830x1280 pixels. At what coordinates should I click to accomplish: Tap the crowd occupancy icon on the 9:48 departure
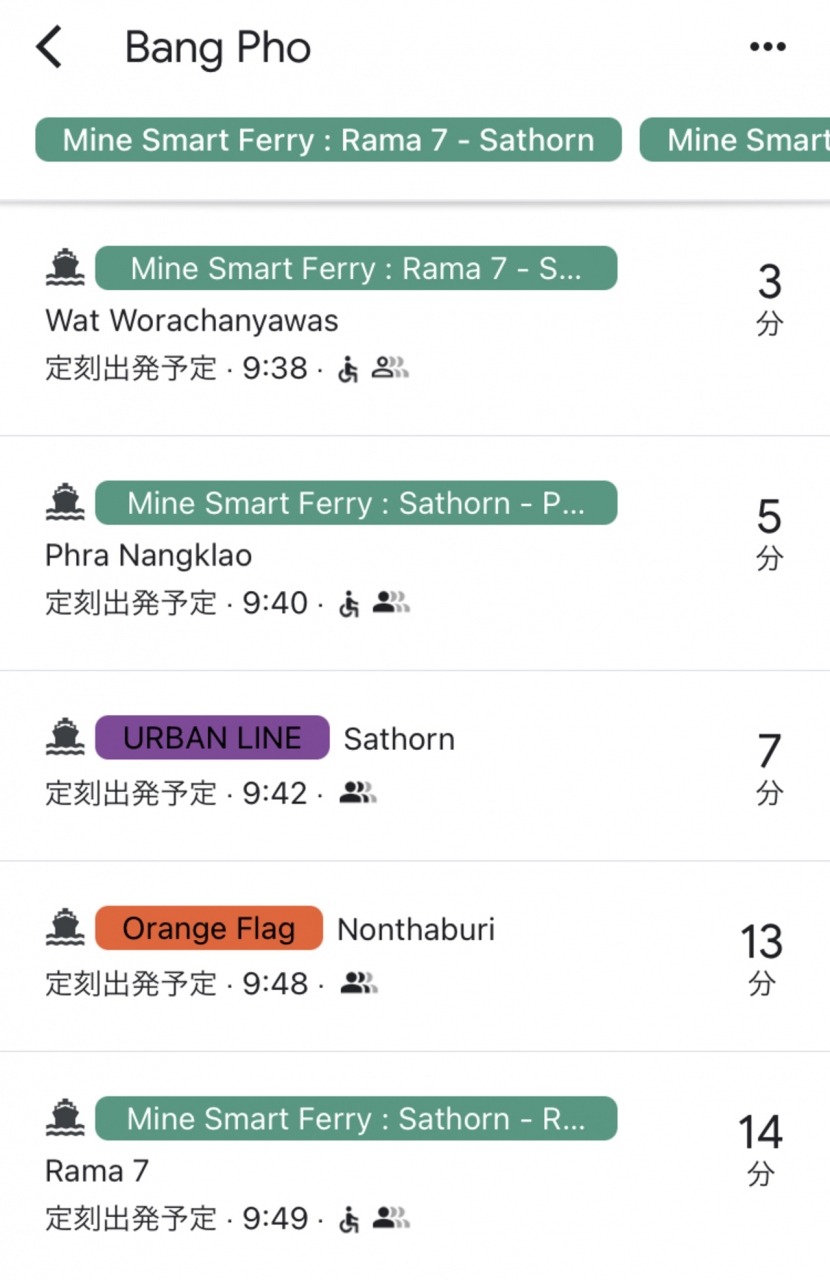coord(358,984)
